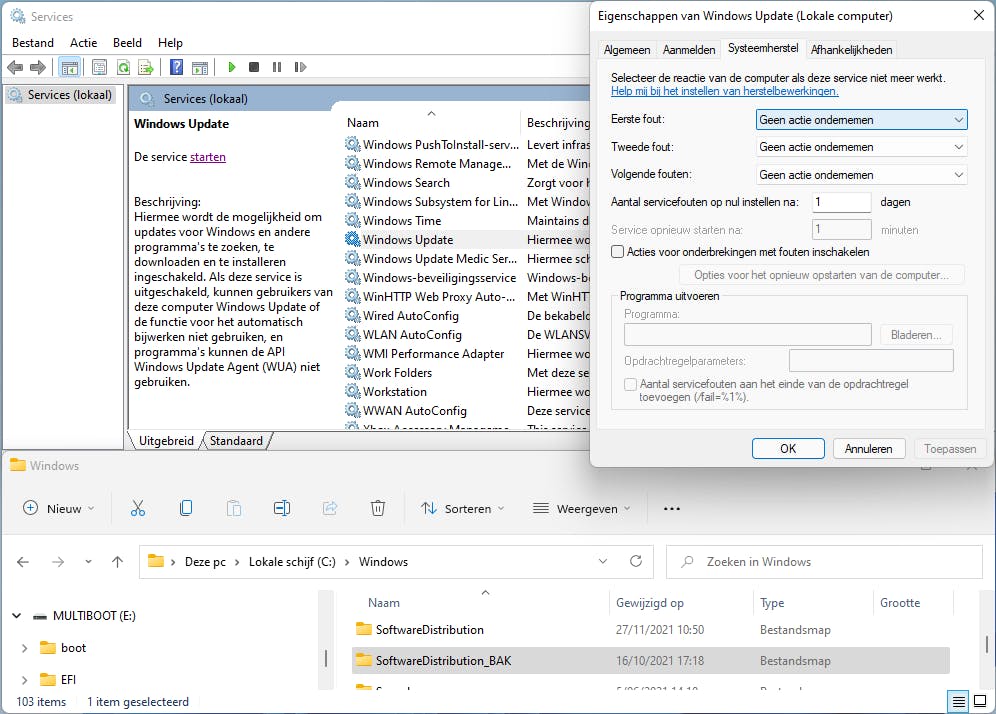Sort by Gewijzigd op column header

pos(650,603)
